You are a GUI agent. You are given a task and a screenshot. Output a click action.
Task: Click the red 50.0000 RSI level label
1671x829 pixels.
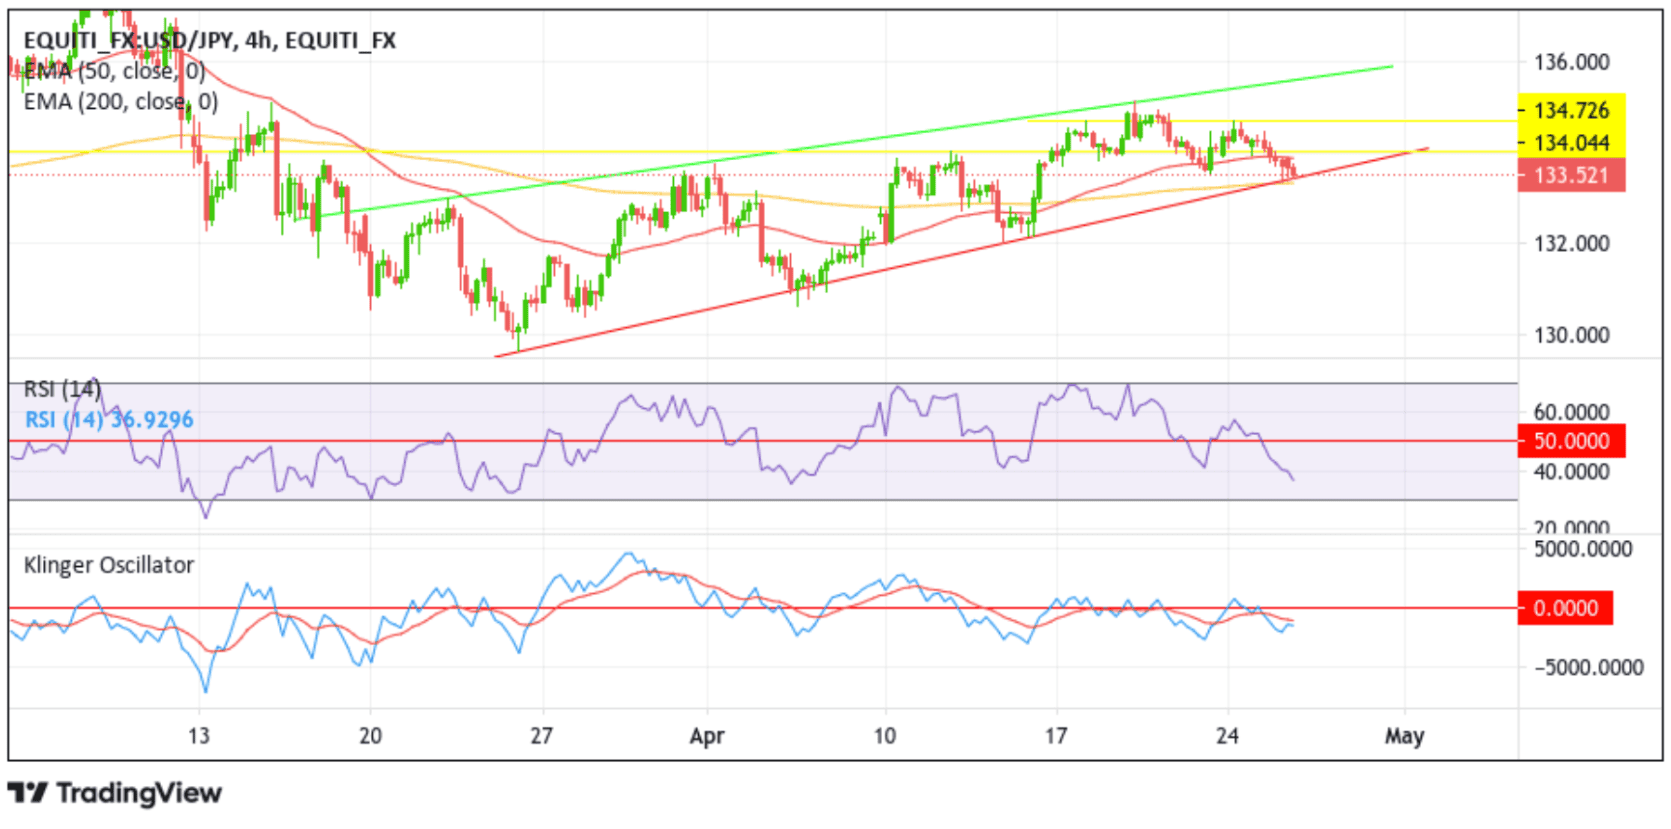pos(1571,441)
